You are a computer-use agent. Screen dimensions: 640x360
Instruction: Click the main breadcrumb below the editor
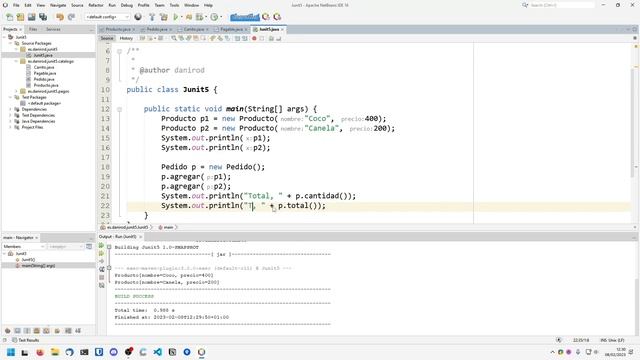(168, 227)
